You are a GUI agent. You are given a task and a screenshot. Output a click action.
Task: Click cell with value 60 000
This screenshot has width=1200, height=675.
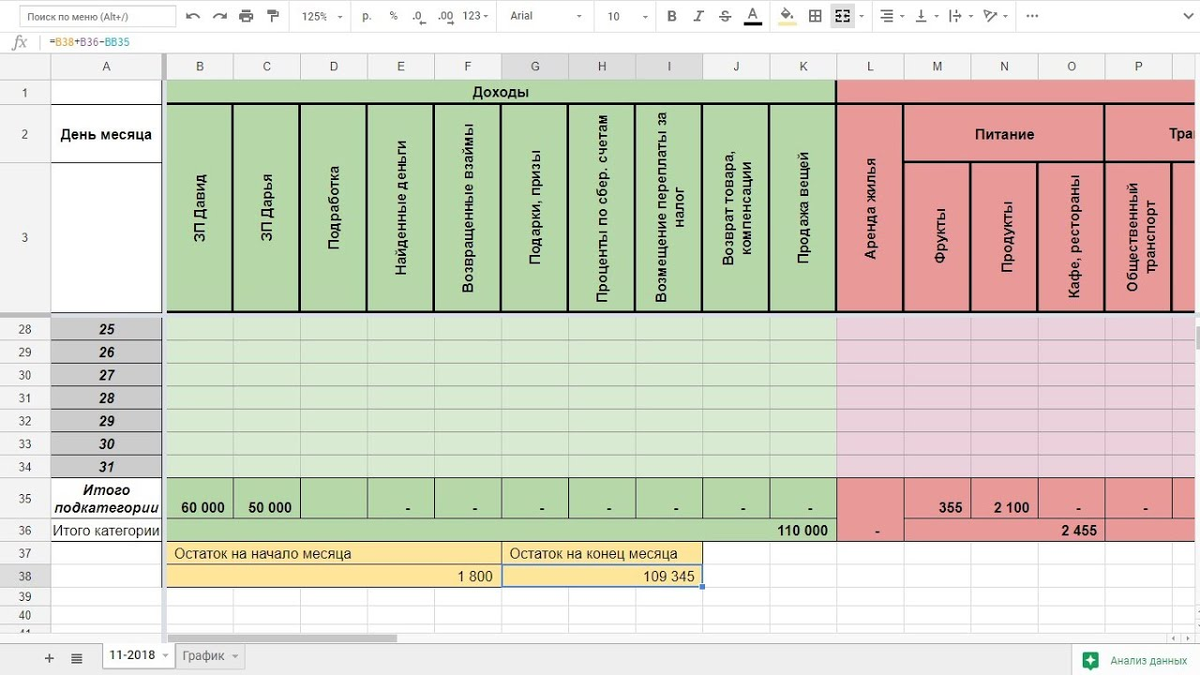(200, 498)
